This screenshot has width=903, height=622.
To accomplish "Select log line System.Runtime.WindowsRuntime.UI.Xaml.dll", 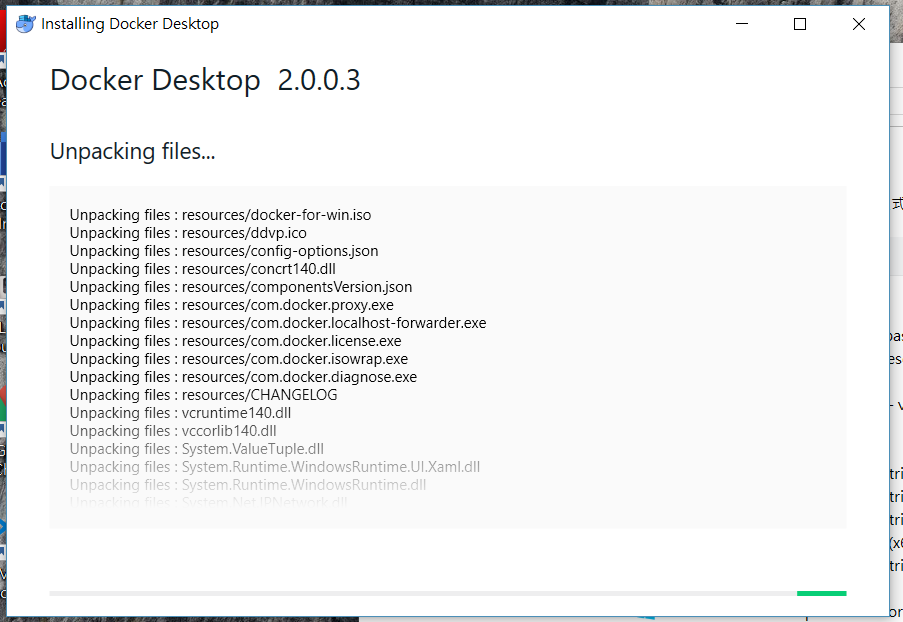I will pos(275,467).
